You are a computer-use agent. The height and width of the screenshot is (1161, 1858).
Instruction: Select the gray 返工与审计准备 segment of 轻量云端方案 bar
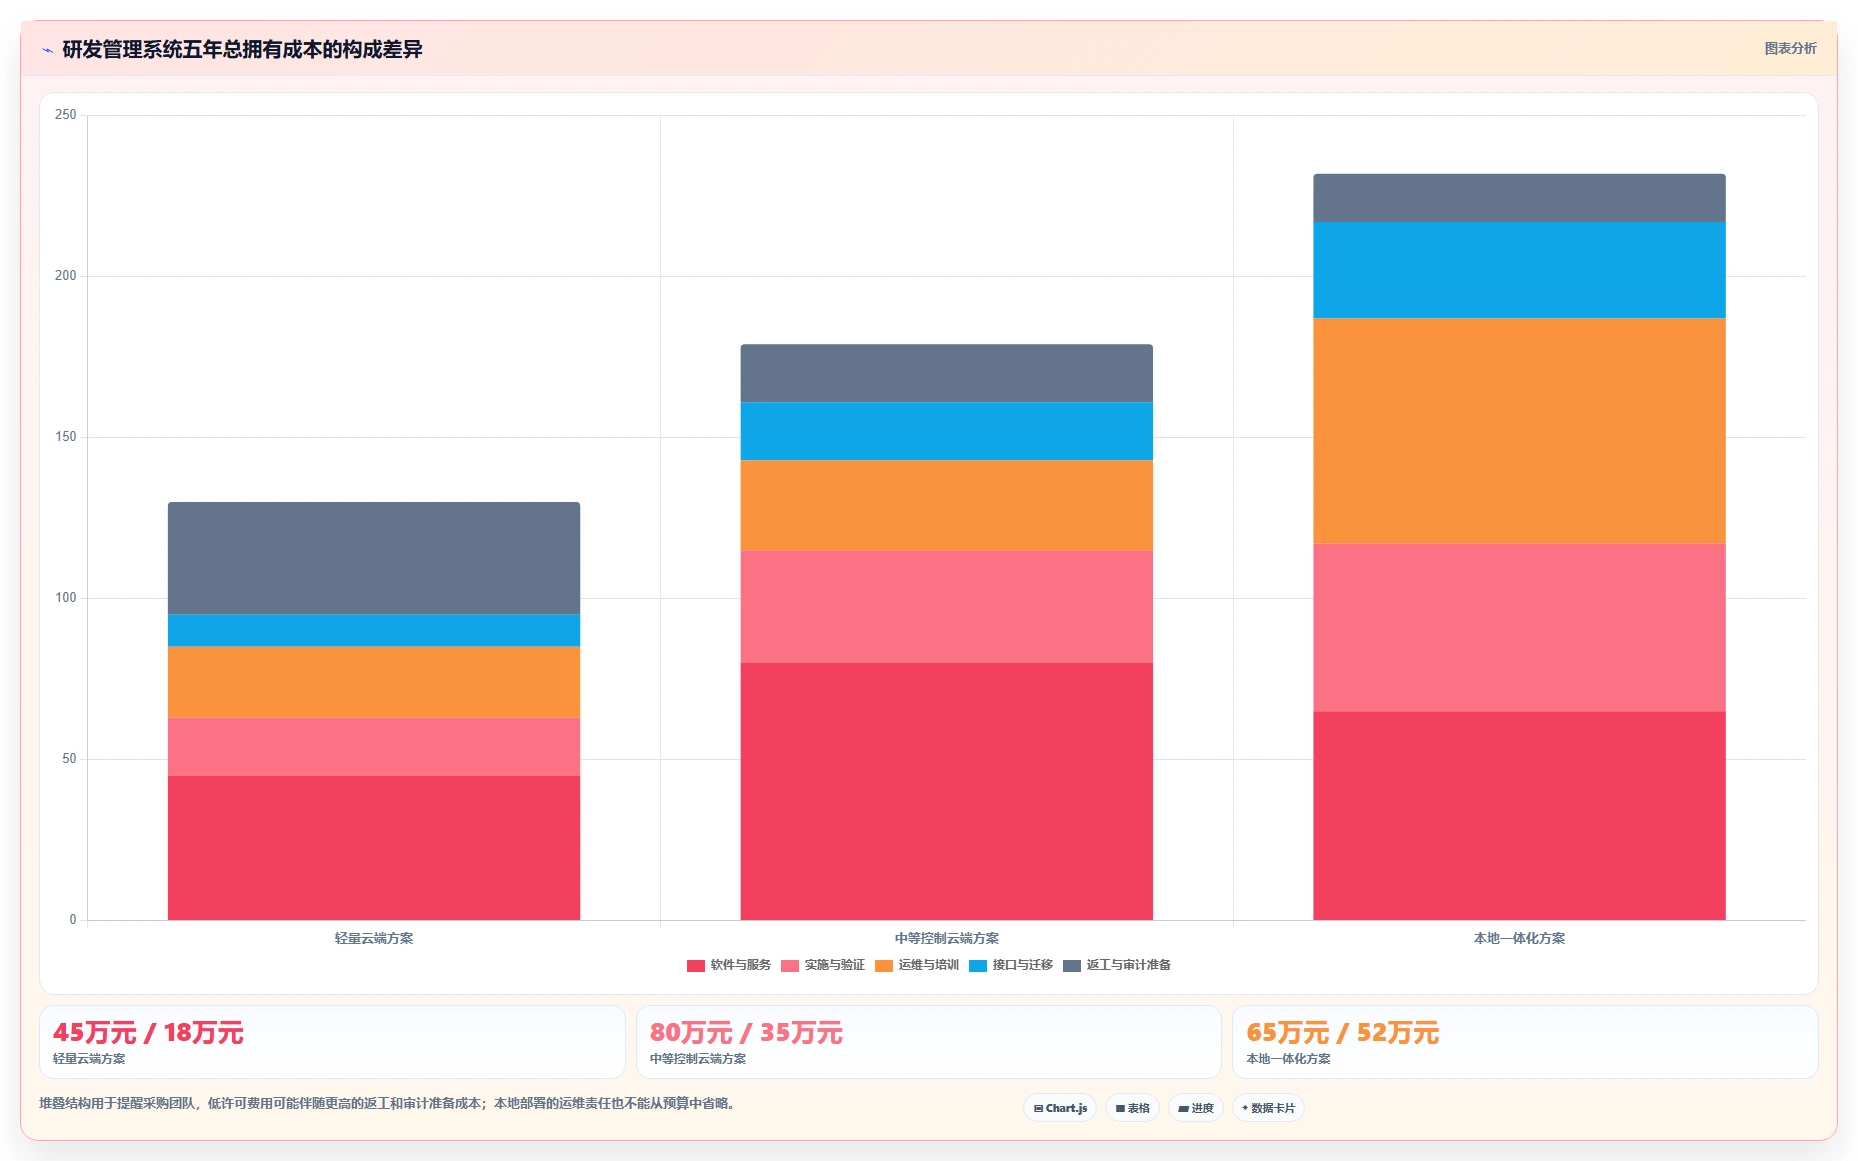(x=374, y=558)
